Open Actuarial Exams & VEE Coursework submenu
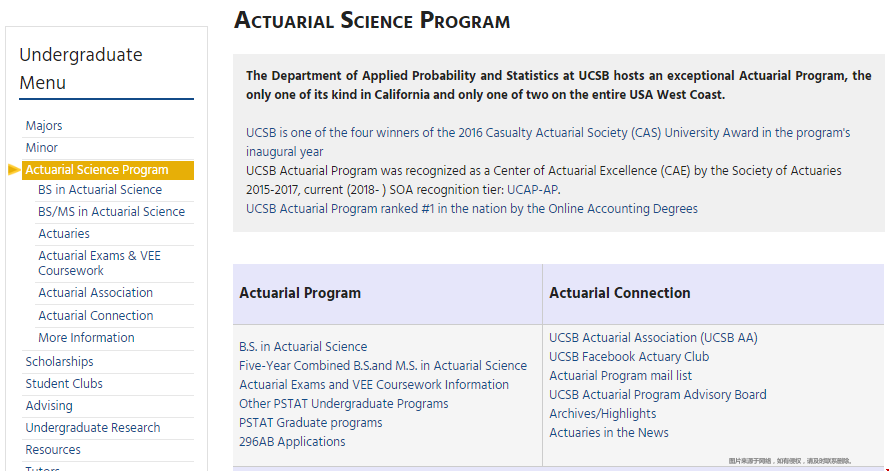889x471 pixels. 99,263
